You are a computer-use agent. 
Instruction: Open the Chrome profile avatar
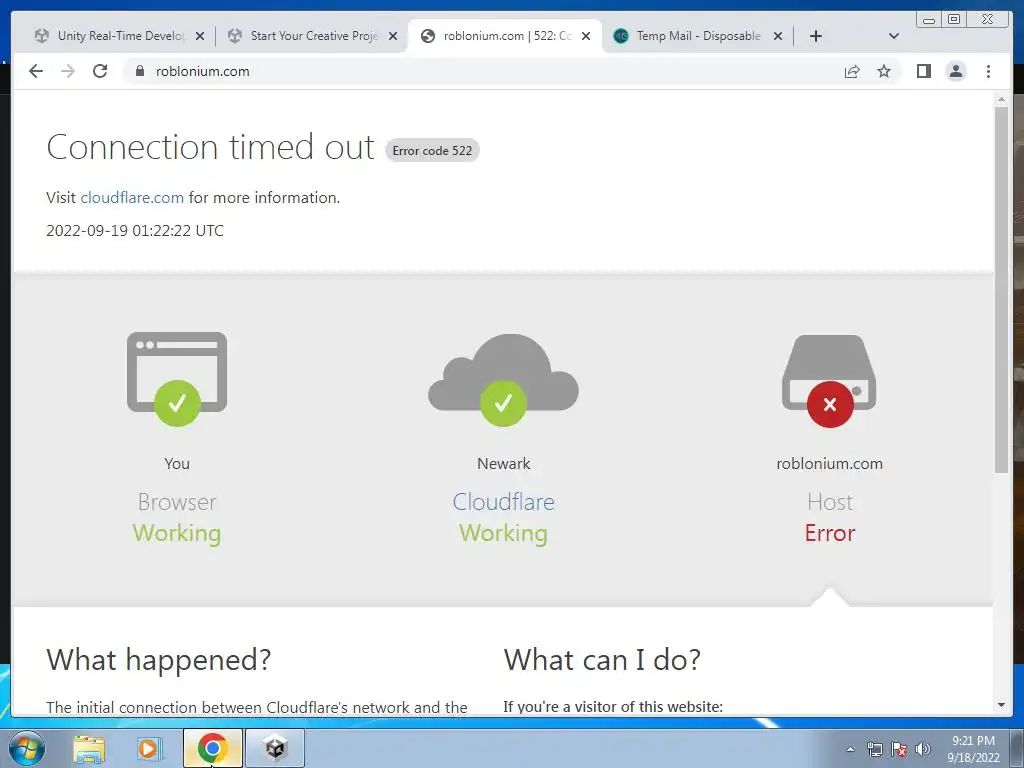955,71
